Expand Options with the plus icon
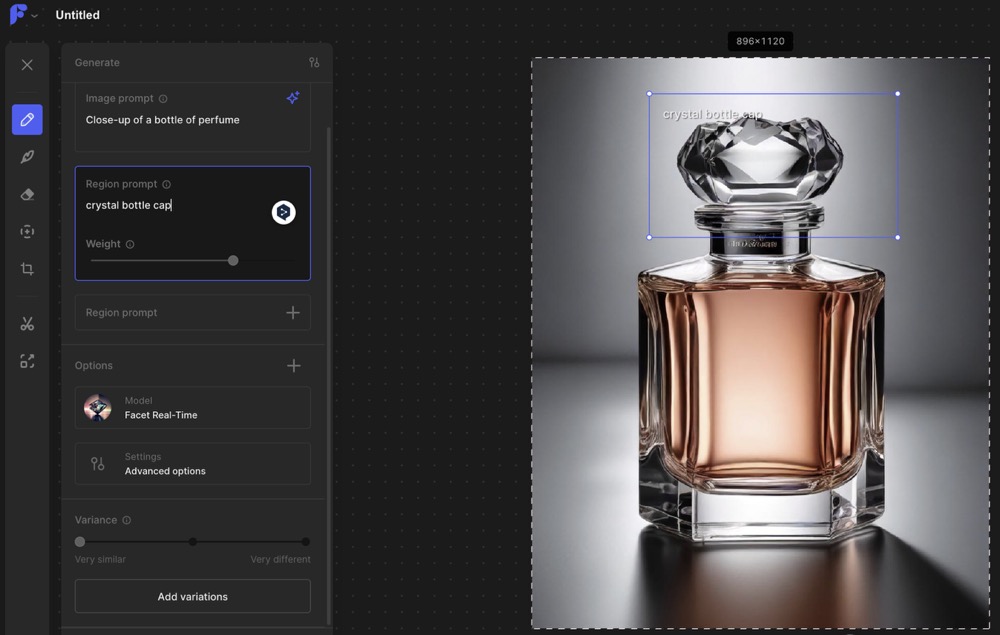Screen dimensions: 1000x635 tap(293, 366)
